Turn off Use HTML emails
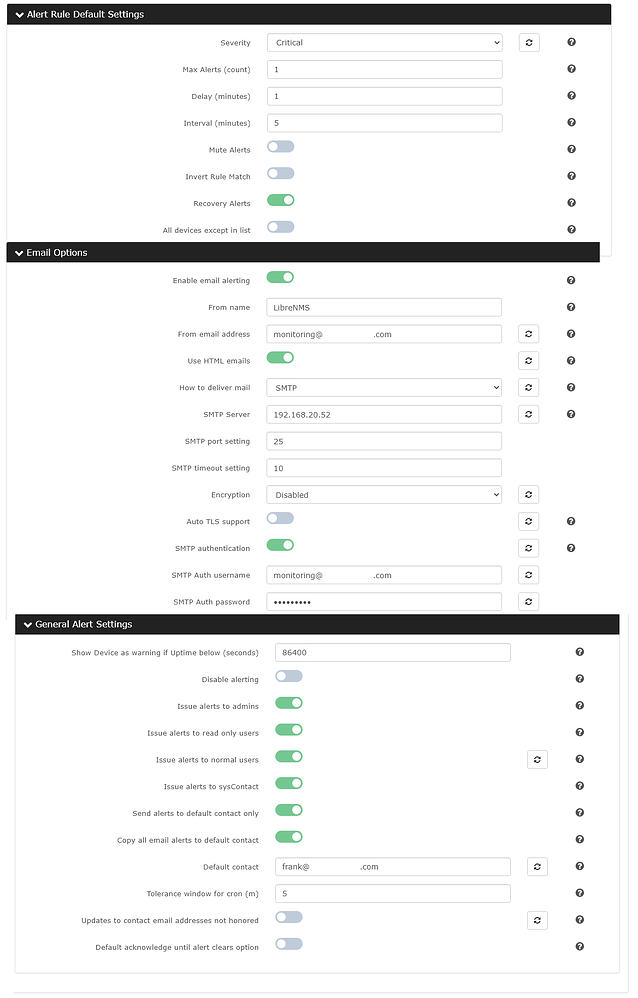The image size is (638, 998). tap(280, 359)
